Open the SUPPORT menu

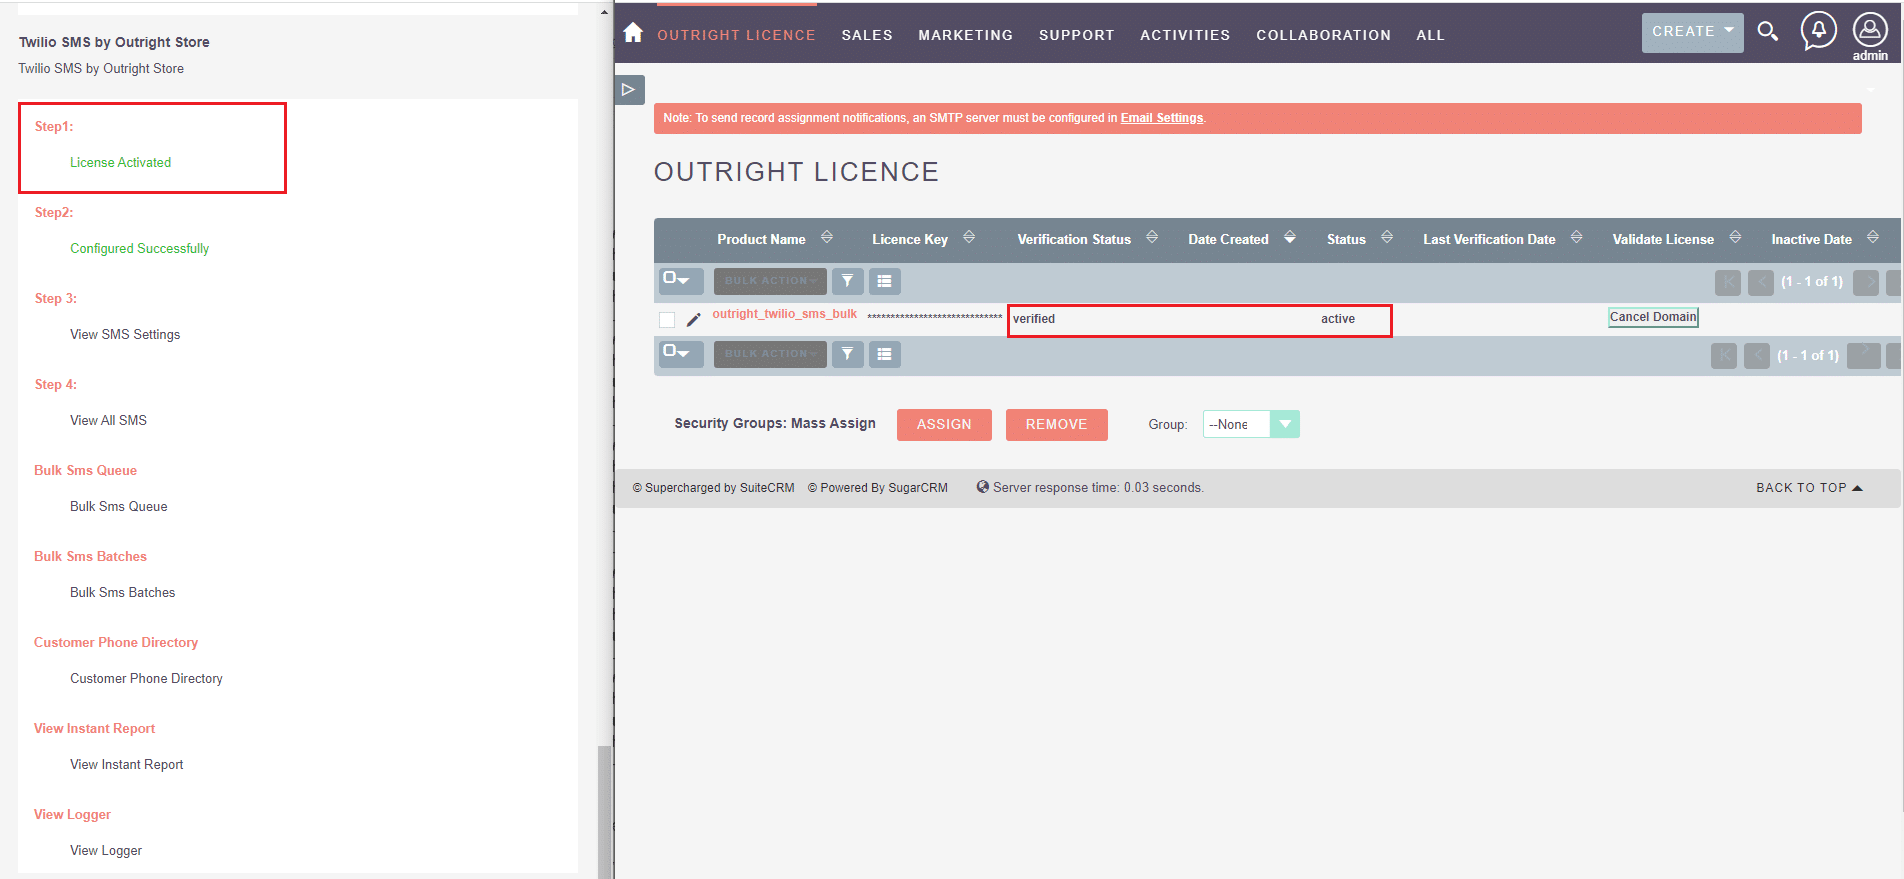1076,35
